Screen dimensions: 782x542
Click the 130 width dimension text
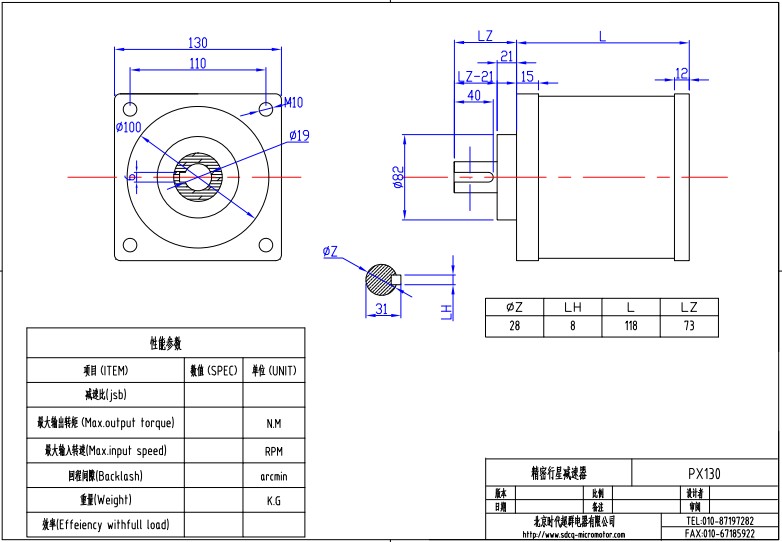pyautogui.click(x=197, y=43)
